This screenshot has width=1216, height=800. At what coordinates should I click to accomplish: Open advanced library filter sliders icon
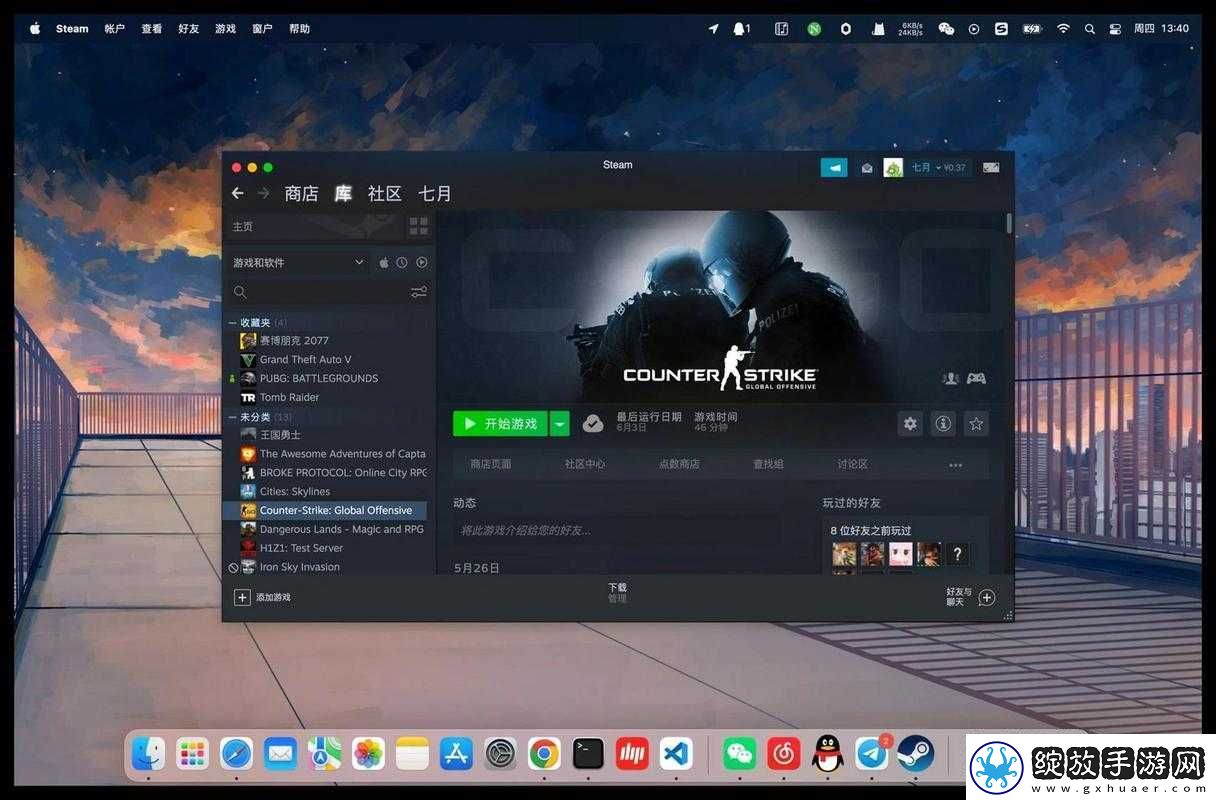pos(419,292)
